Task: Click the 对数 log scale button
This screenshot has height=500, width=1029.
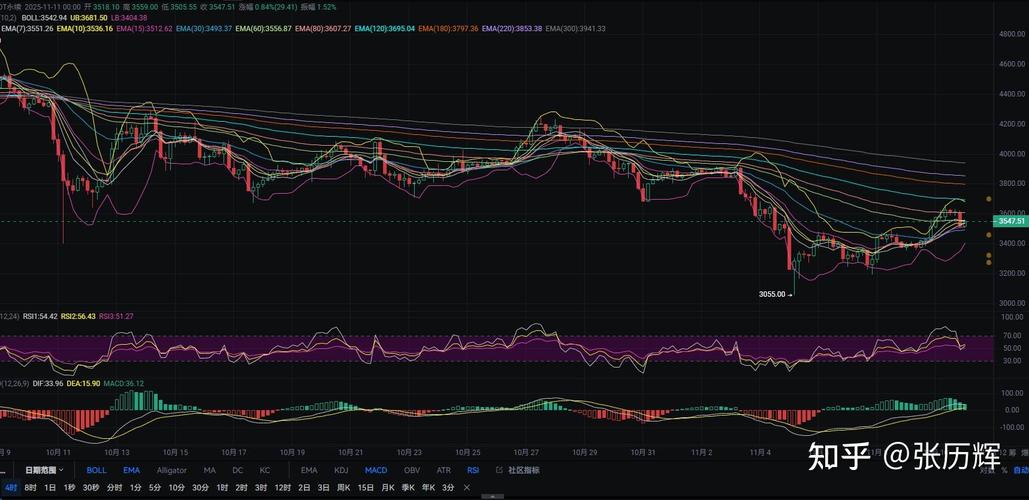Action: pyautogui.click(x=985, y=470)
